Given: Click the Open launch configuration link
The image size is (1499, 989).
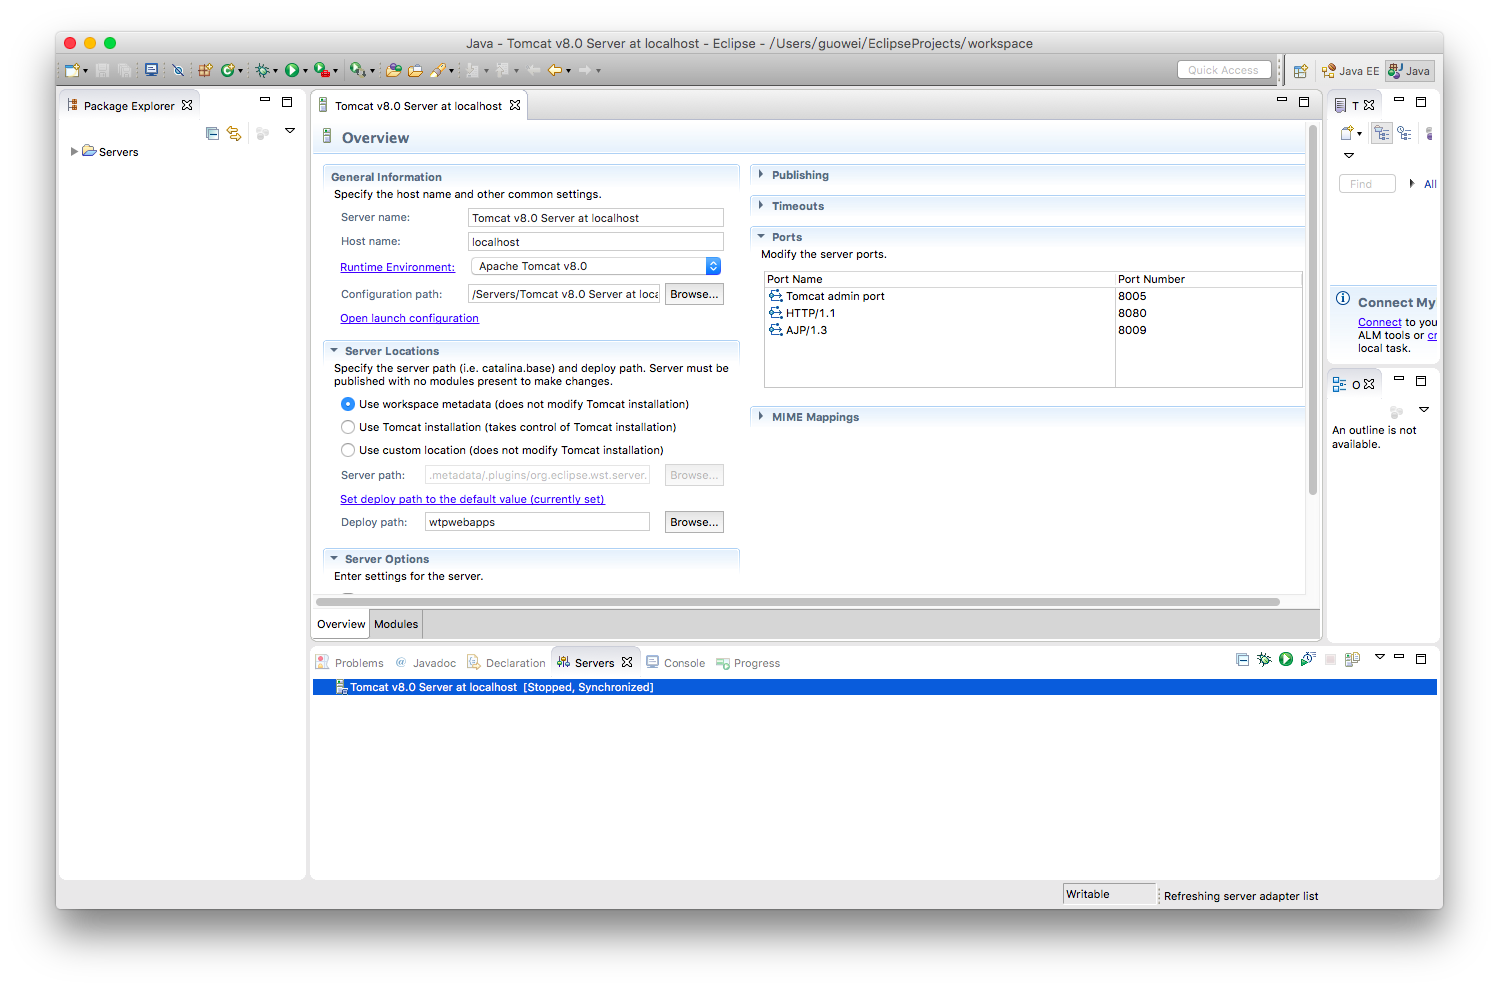Looking at the screenshot, I should coord(409,318).
